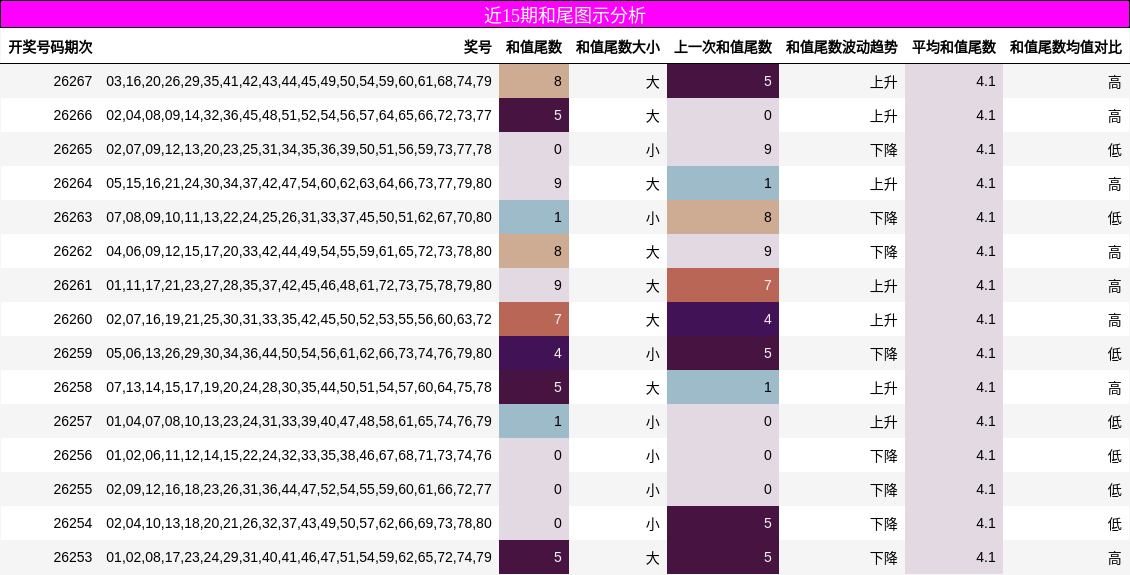Click the numbers beginning 05,15,16,21 for 26264

(x=298, y=183)
